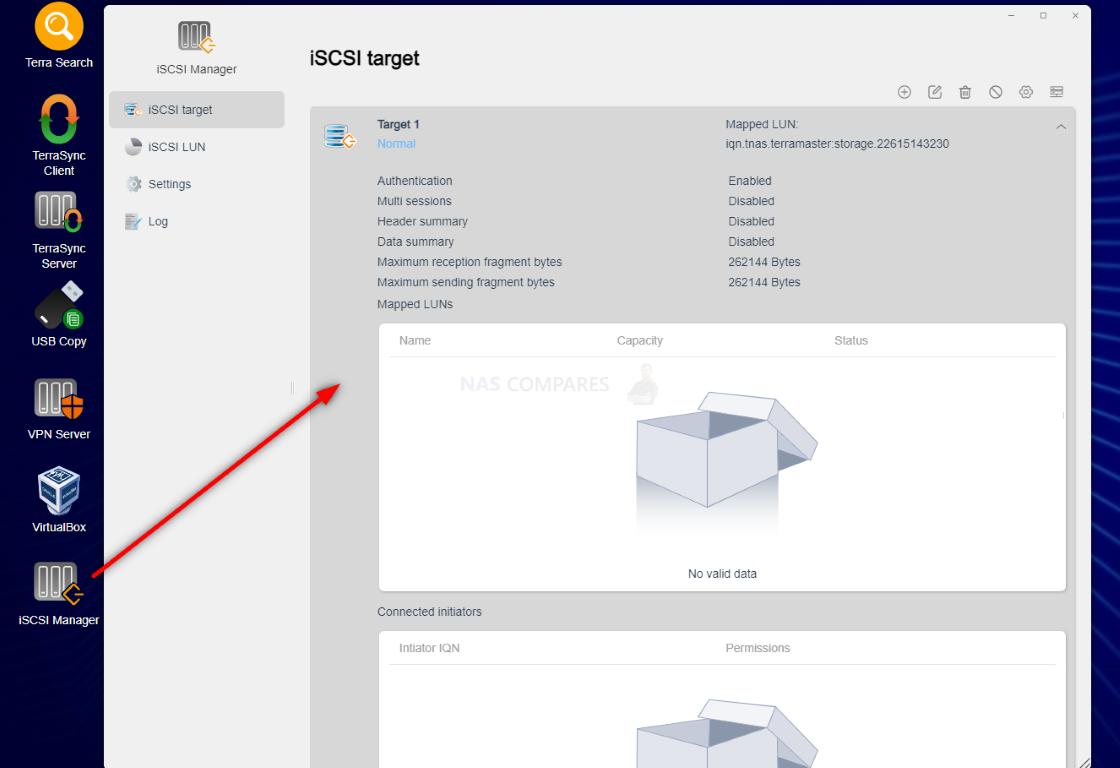Launch USB Copy from the desktop

(x=59, y=314)
